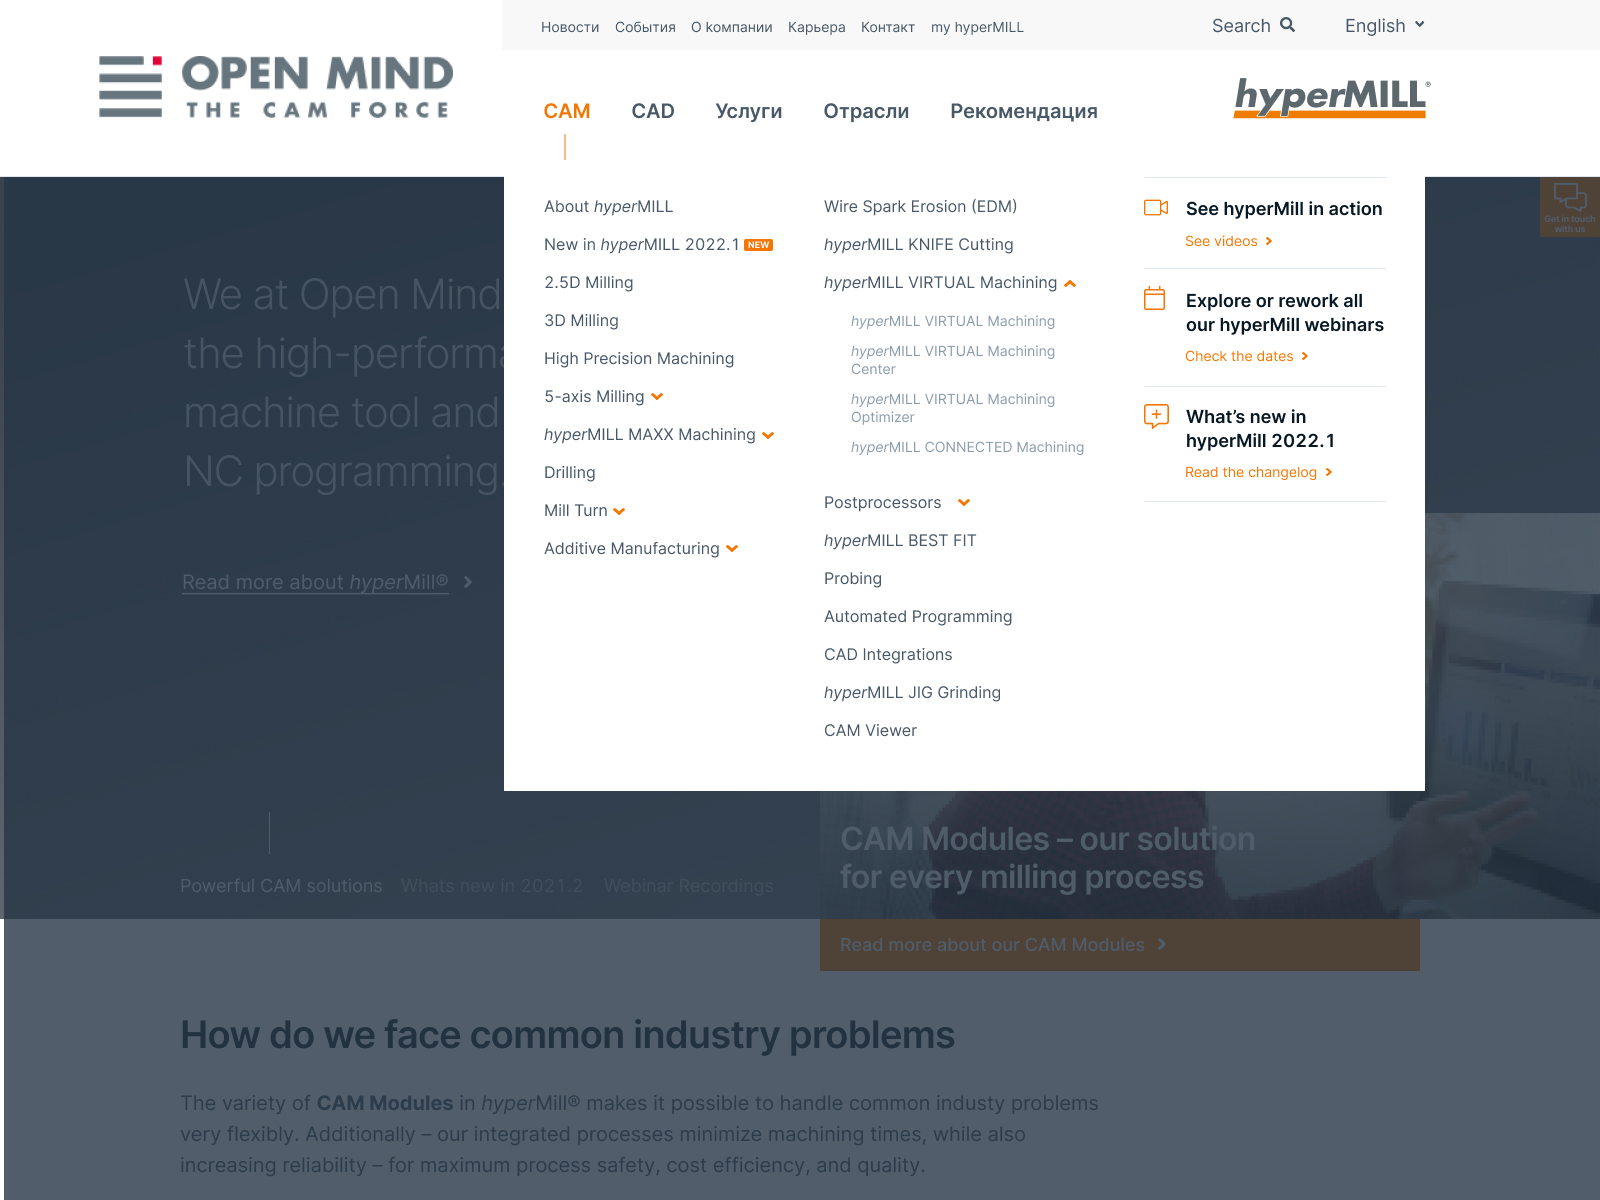Open the Услуги menu
Screen dimensions: 1600x1200
749,111
